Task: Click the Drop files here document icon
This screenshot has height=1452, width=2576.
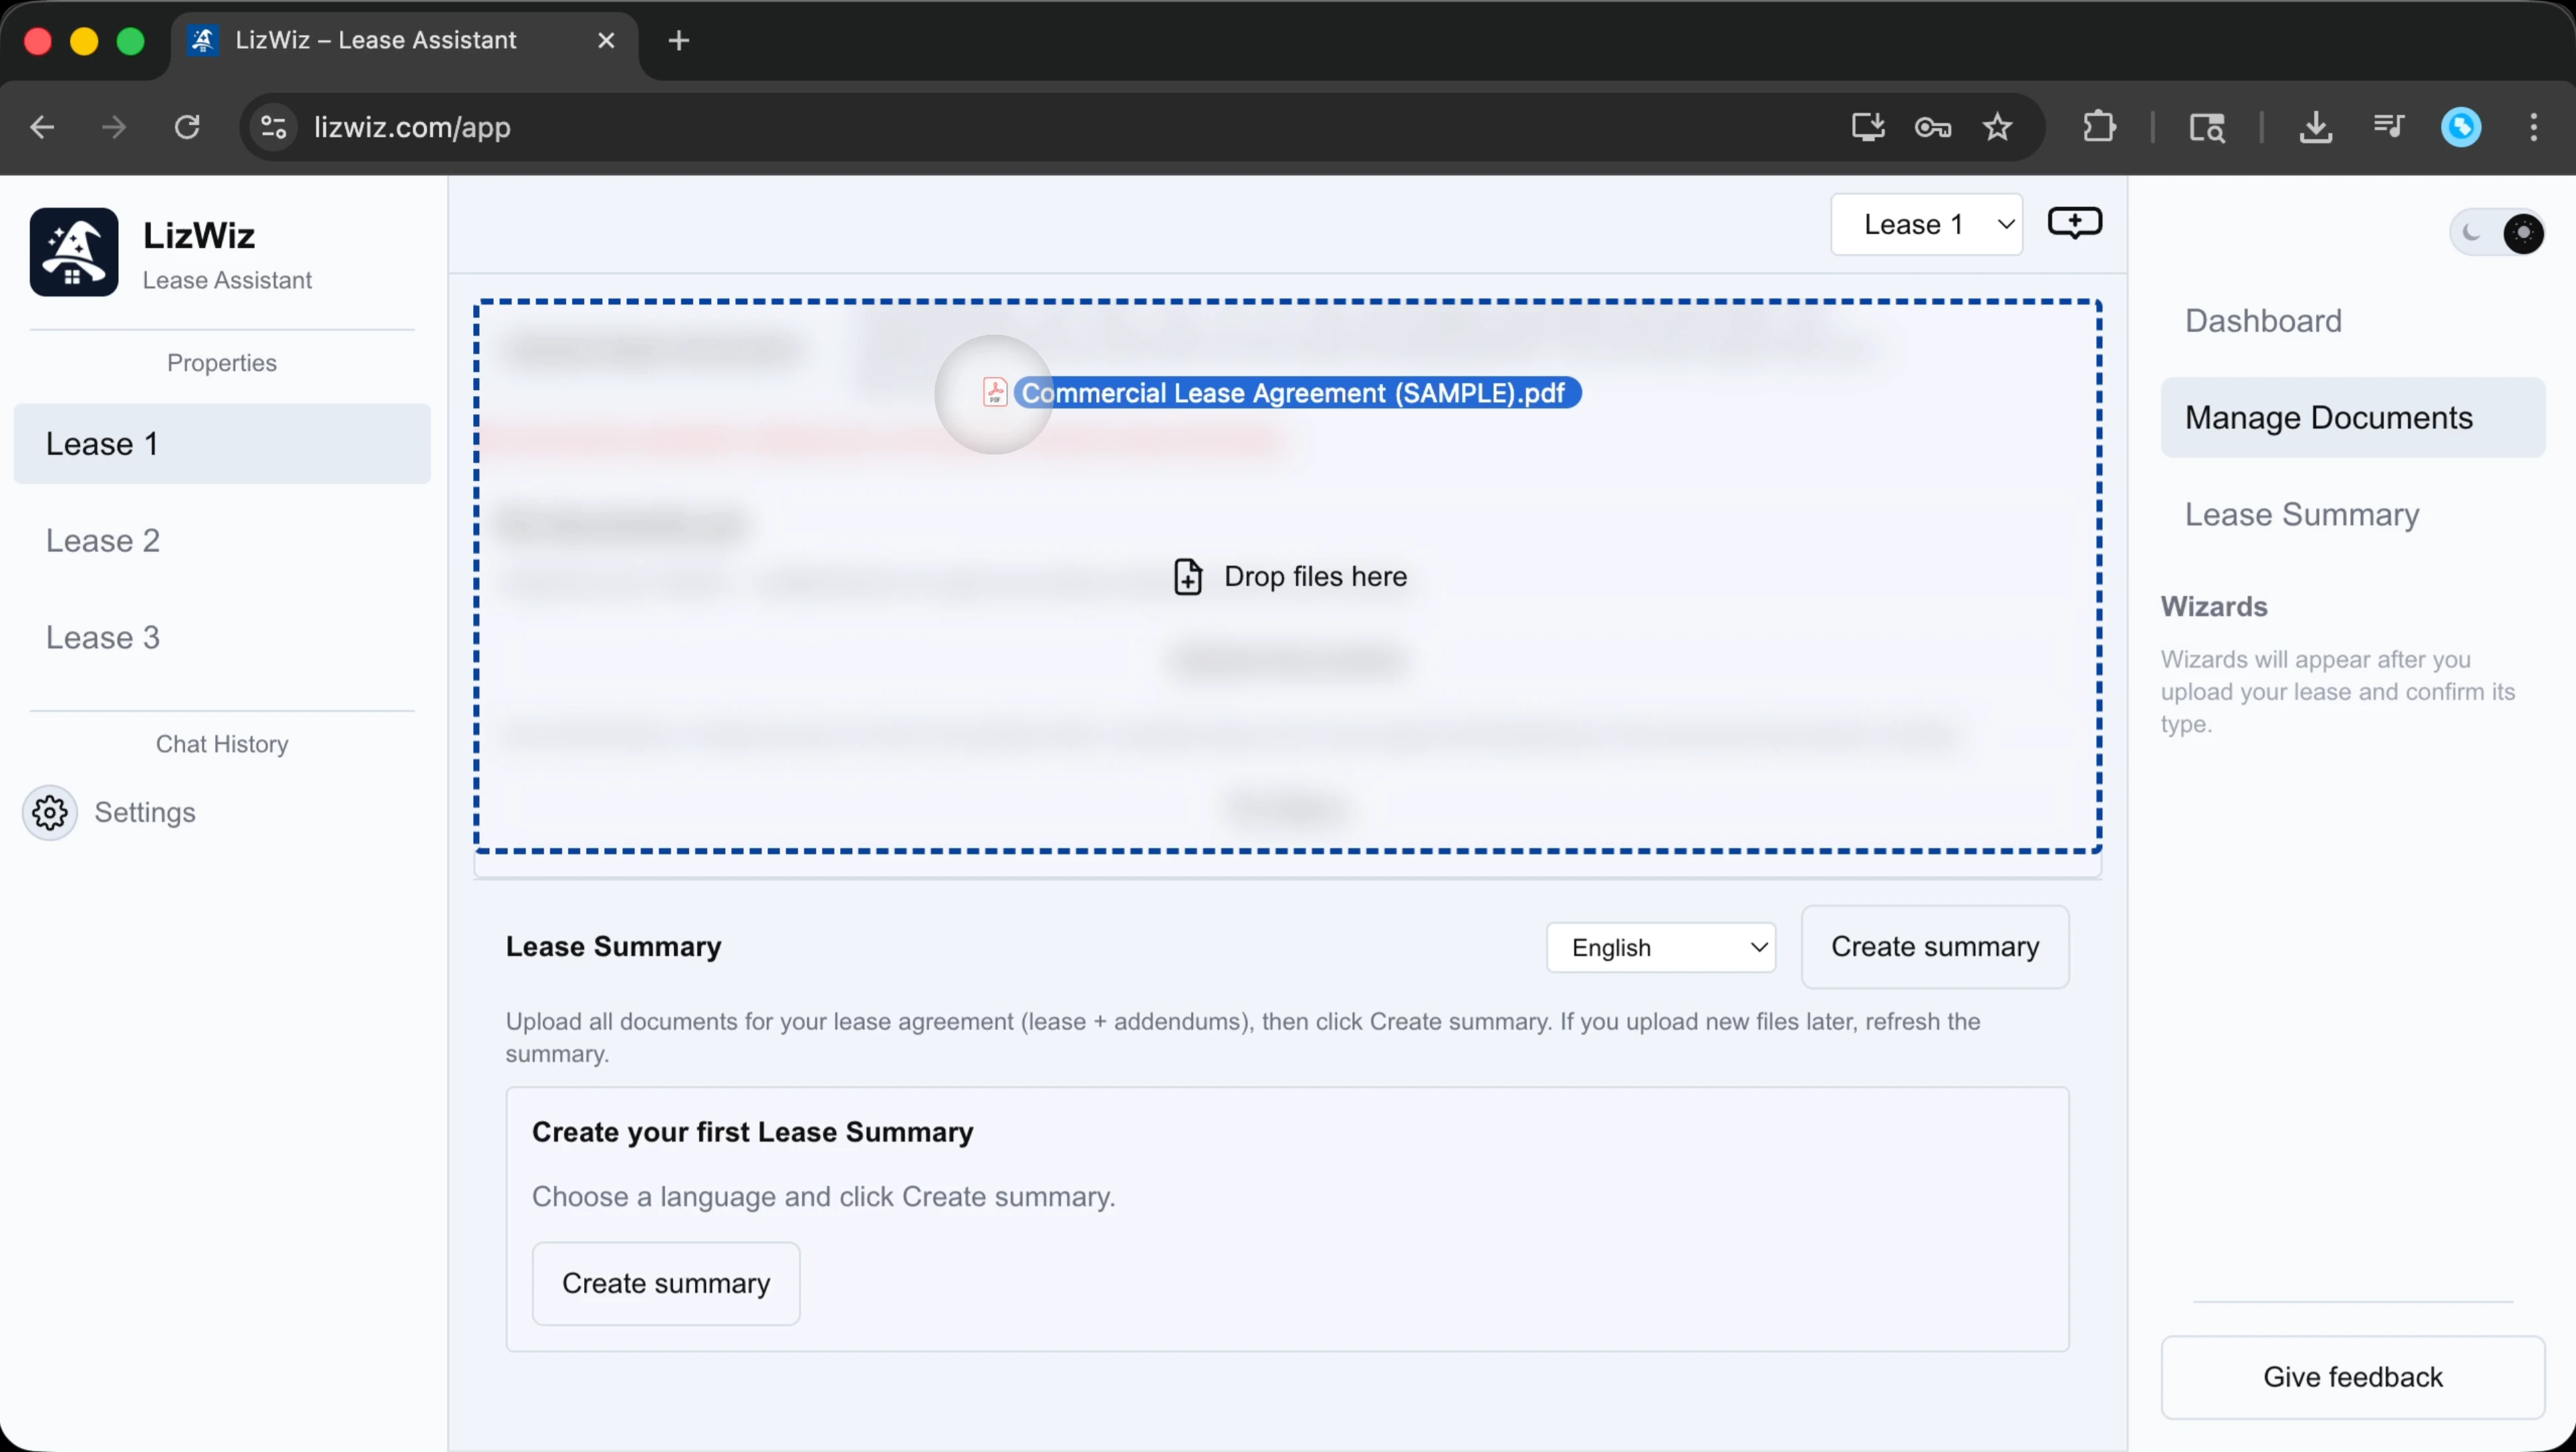Action: click(1187, 577)
